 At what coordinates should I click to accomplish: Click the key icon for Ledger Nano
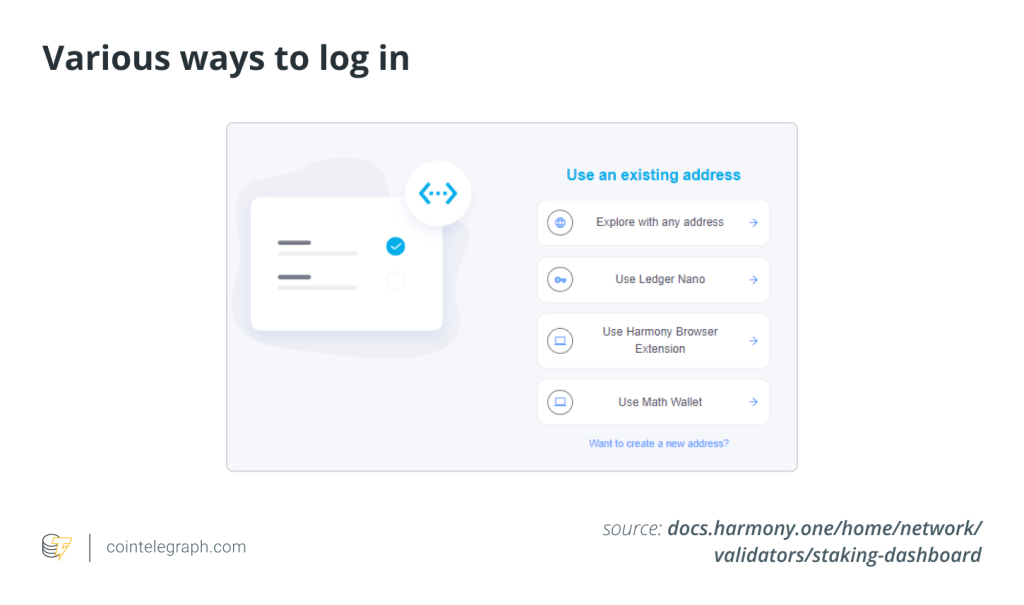pyautogui.click(x=560, y=280)
